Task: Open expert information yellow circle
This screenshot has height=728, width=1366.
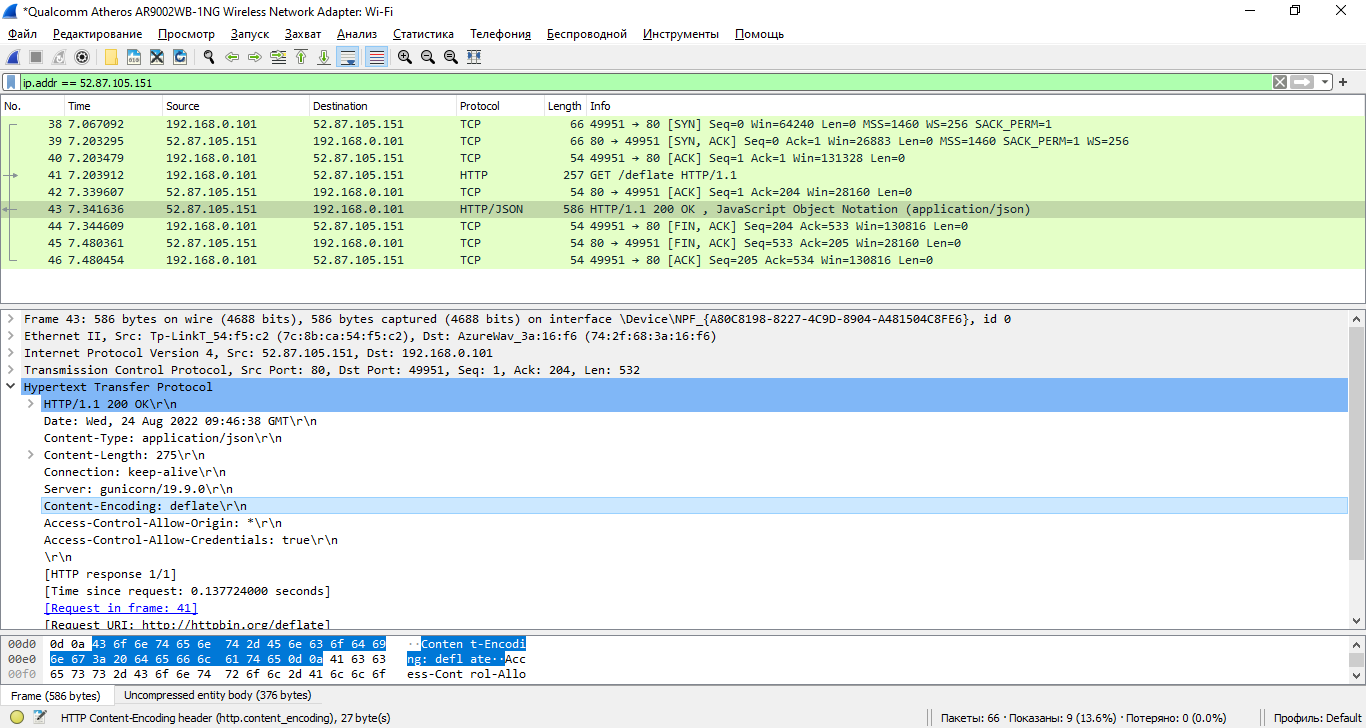Action: 16,717
